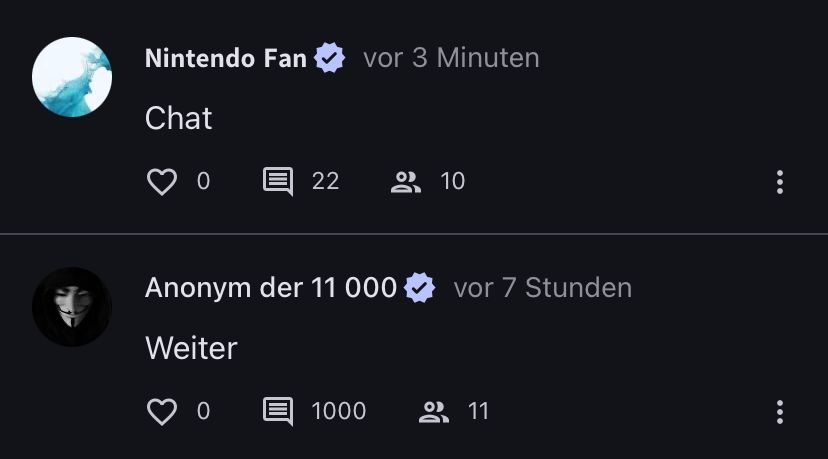This screenshot has height=459, width=828.
Task: Select the "vor 7 Stunden" timestamp
Action: tap(542, 289)
